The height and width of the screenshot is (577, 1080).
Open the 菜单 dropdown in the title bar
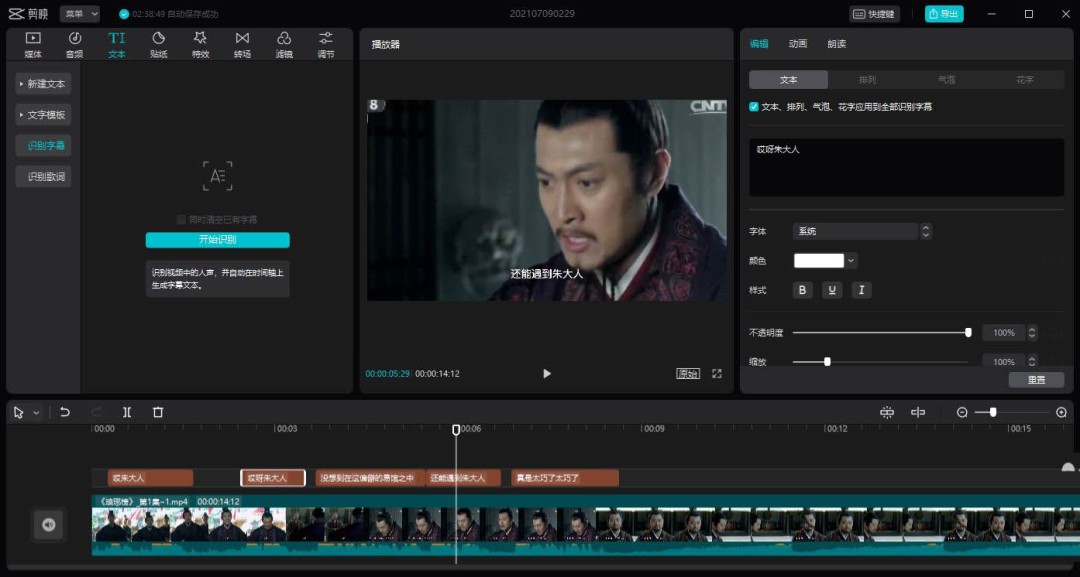click(80, 13)
